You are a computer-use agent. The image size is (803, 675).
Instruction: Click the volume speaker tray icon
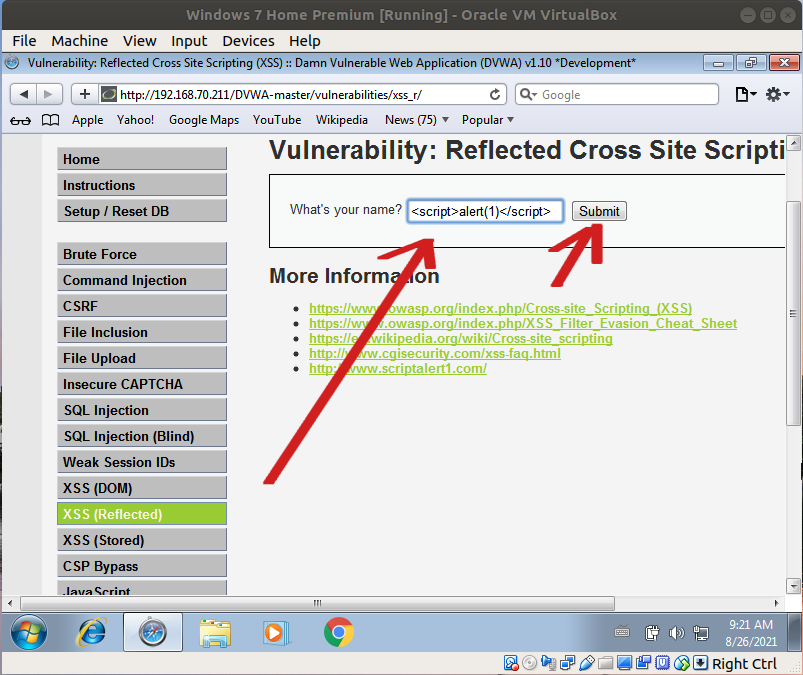676,634
